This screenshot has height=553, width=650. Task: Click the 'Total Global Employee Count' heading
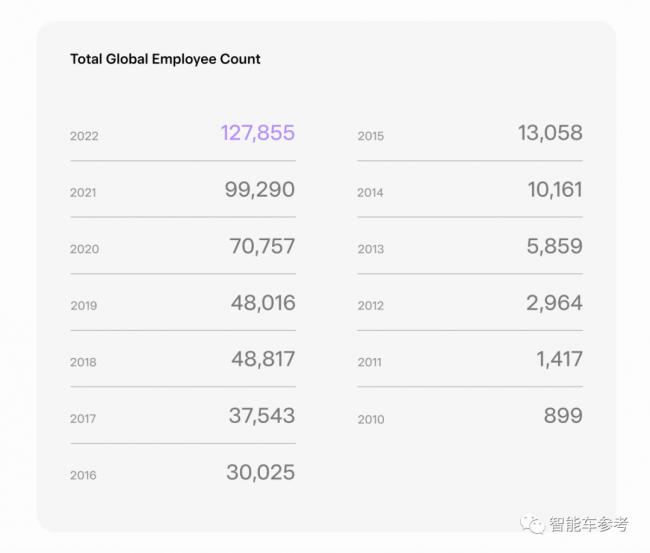tap(165, 59)
